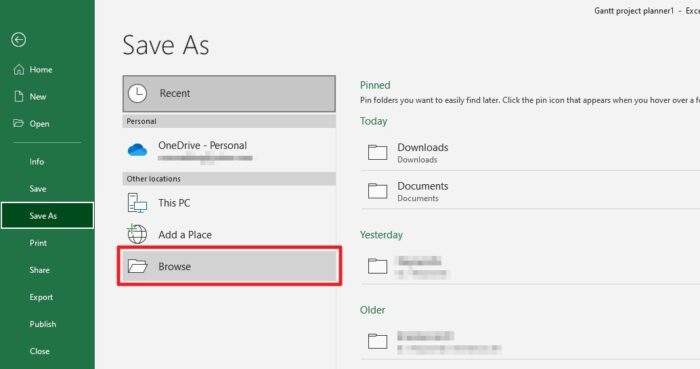Open the Export page
The height and width of the screenshot is (369, 700).
(x=47, y=297)
